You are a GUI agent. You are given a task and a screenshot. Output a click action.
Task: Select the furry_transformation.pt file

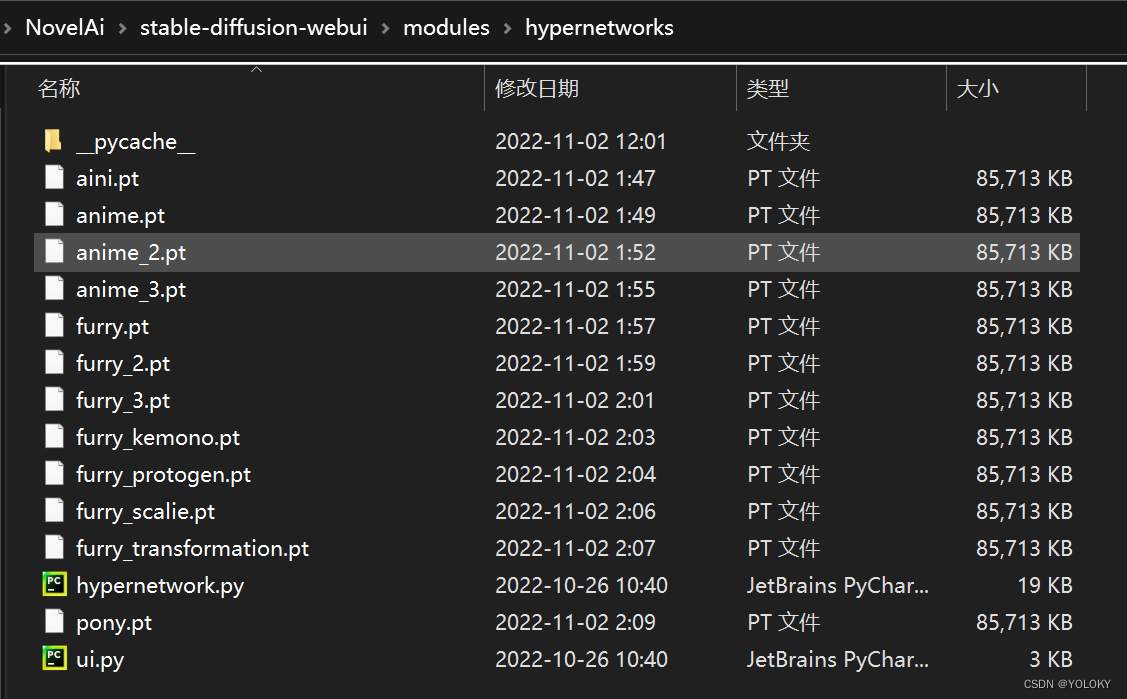pos(192,548)
